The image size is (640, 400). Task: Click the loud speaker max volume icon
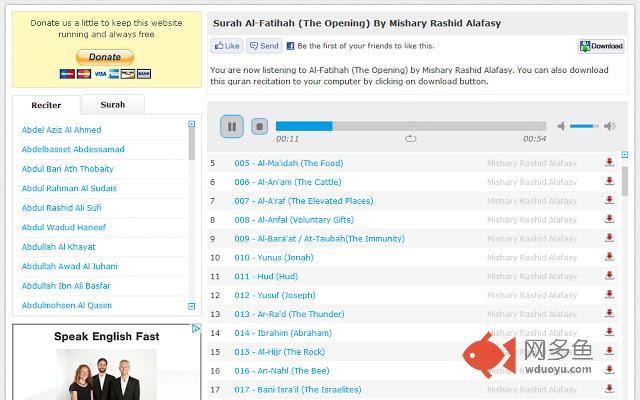click(609, 126)
